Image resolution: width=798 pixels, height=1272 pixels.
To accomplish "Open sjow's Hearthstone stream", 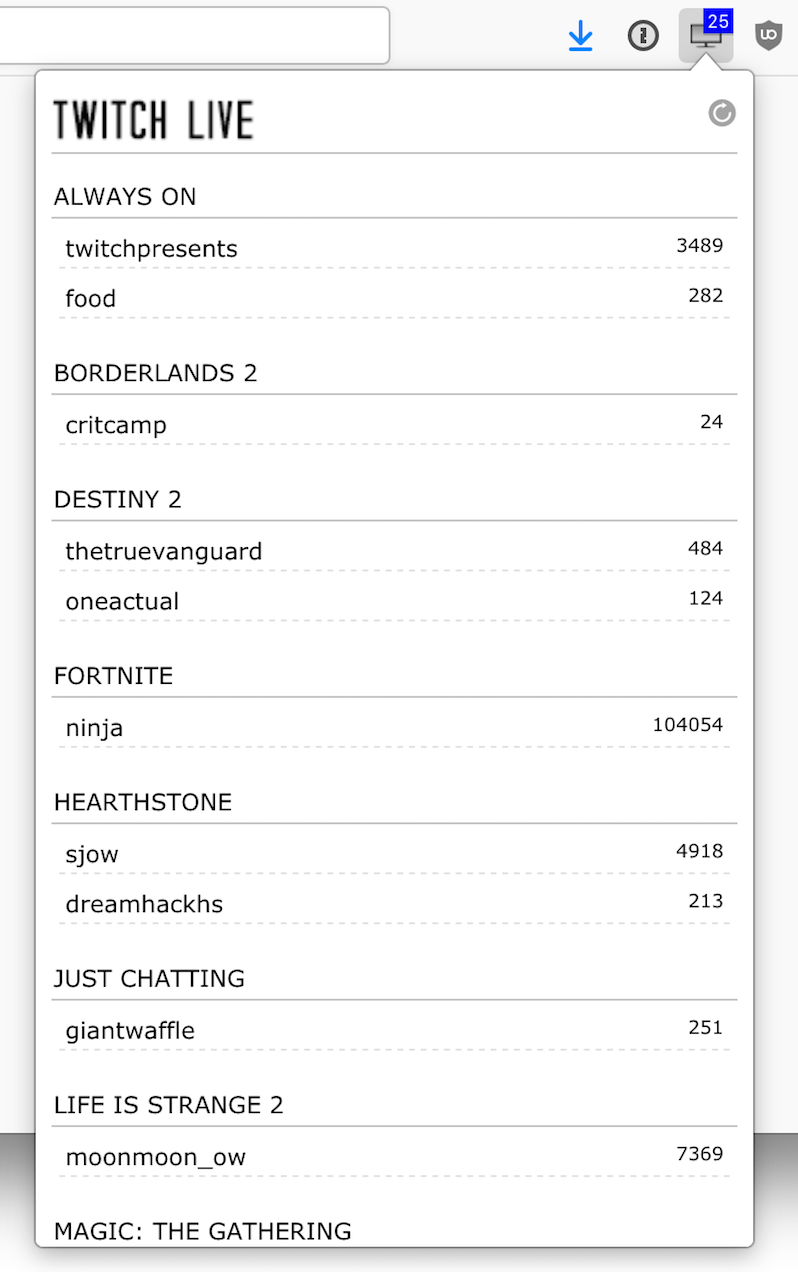I will (x=394, y=852).
